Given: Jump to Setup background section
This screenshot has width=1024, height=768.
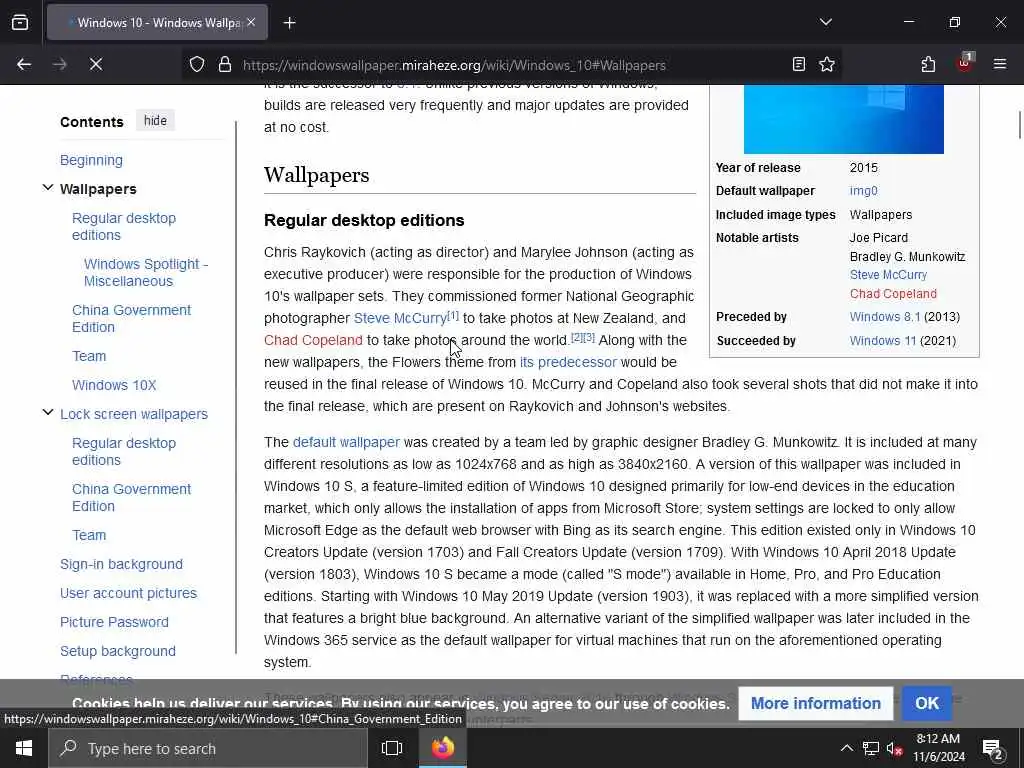Looking at the screenshot, I should pos(118,651).
